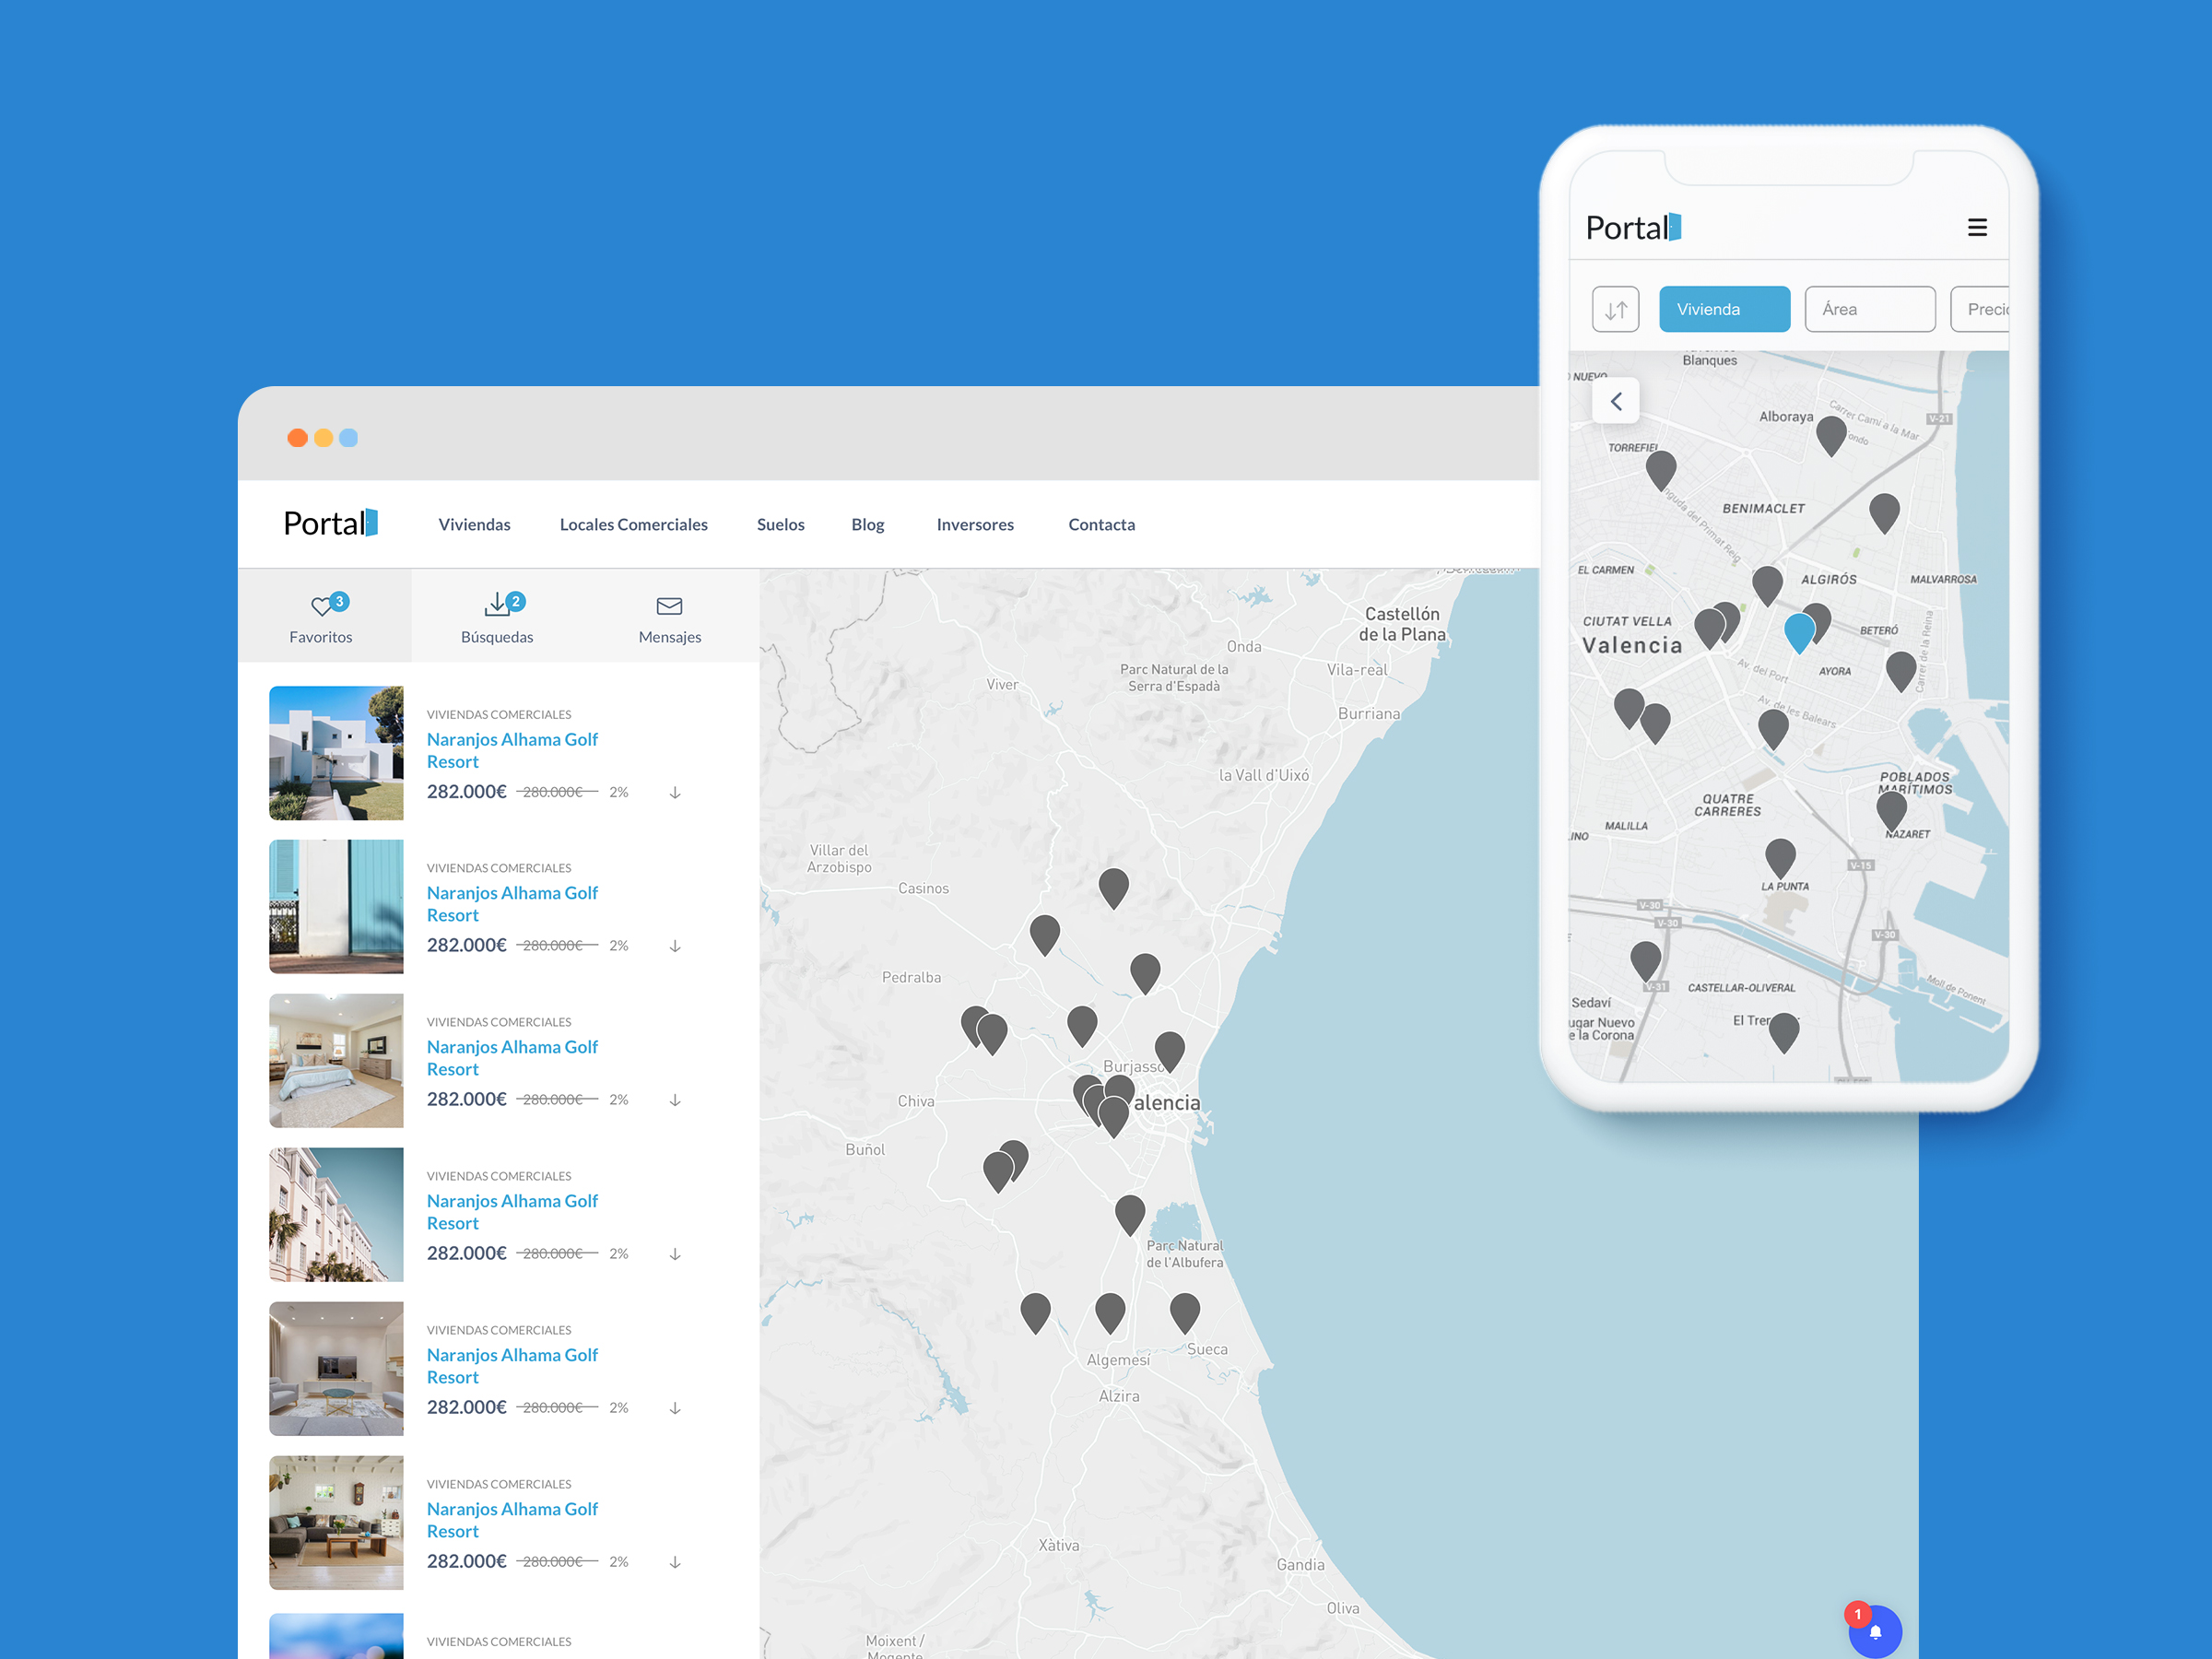
Task: Open the bedroom listing thumbnail
Action: point(336,1061)
